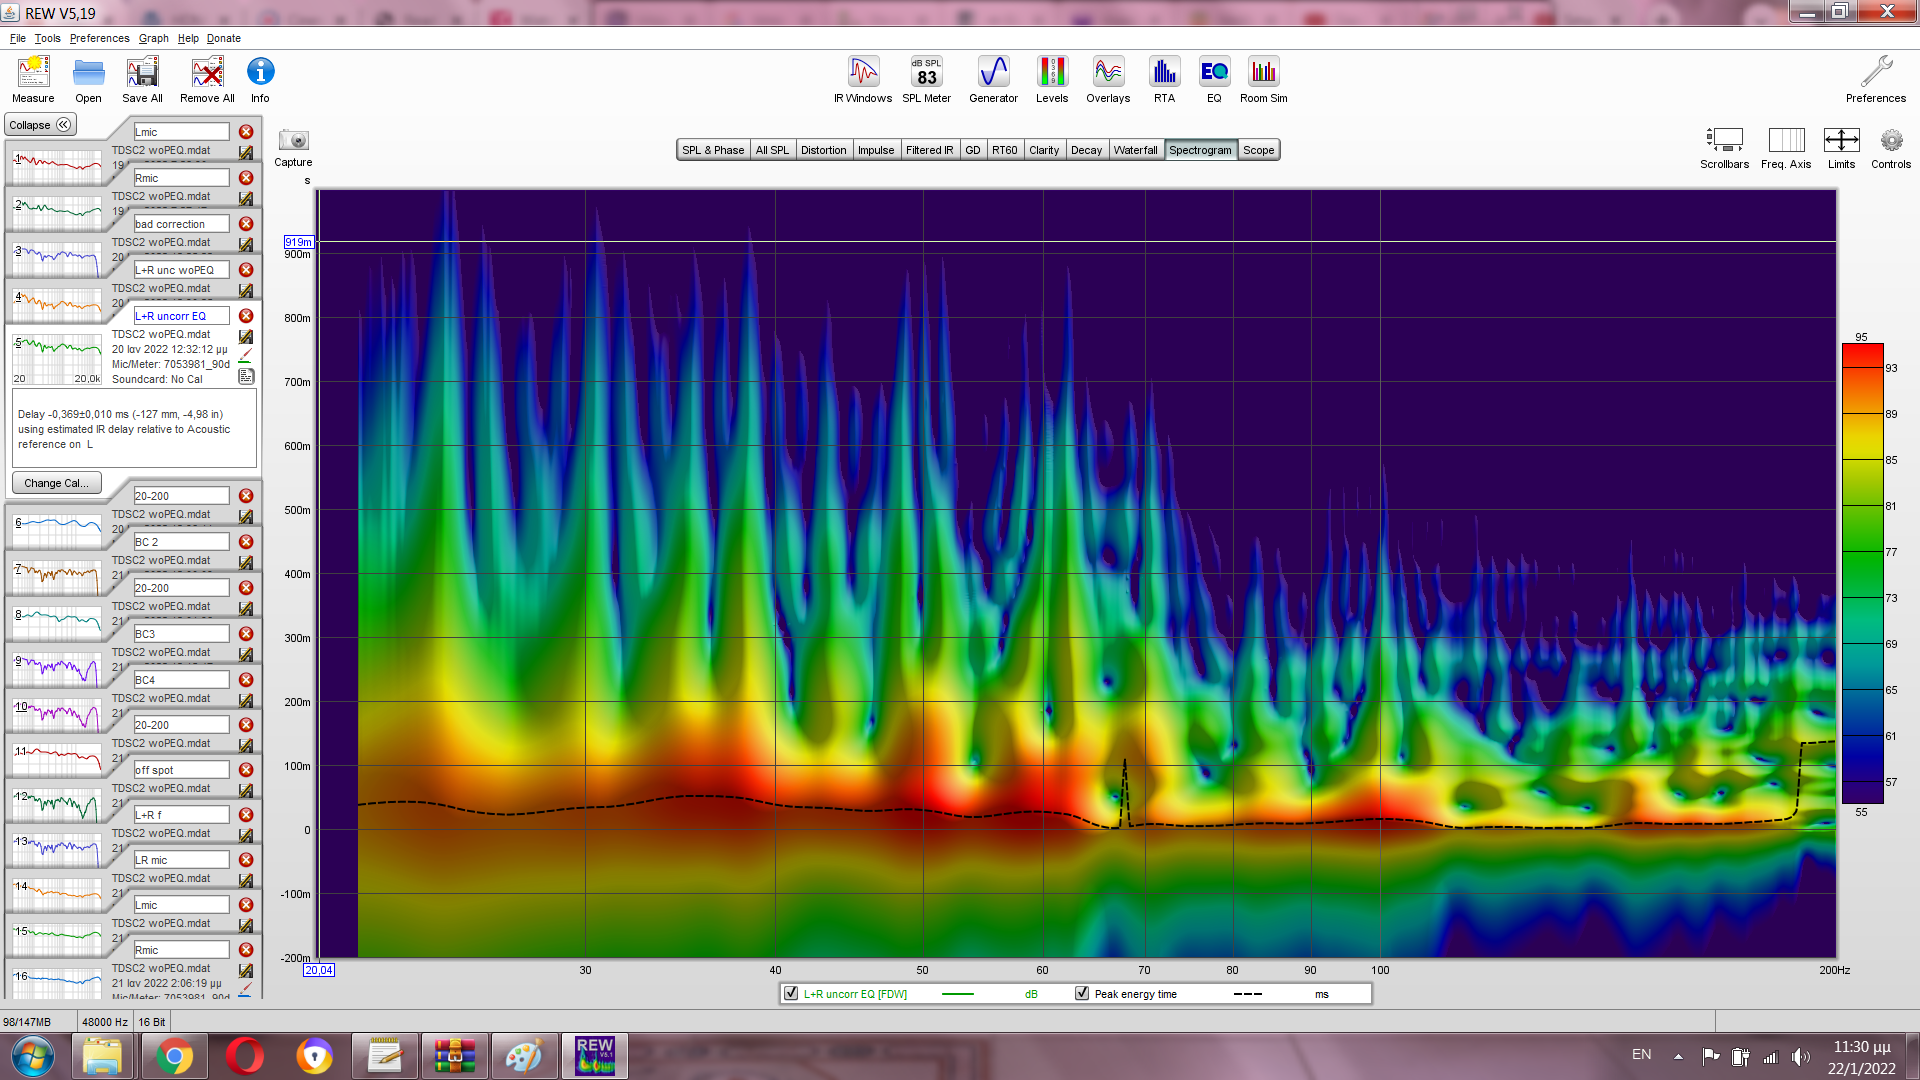Image resolution: width=1920 pixels, height=1080 pixels.
Task: Uncheck L+R uncorr EQ trace checkbox
Action: [x=792, y=994]
